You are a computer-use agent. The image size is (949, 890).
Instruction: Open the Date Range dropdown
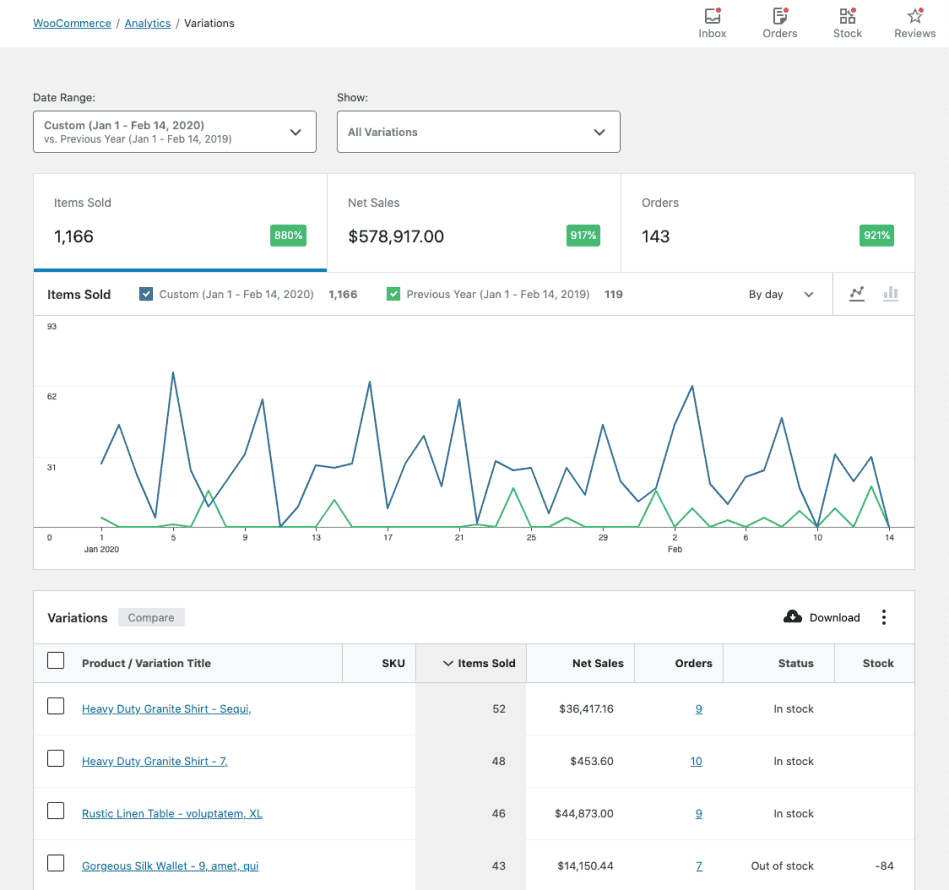(175, 131)
